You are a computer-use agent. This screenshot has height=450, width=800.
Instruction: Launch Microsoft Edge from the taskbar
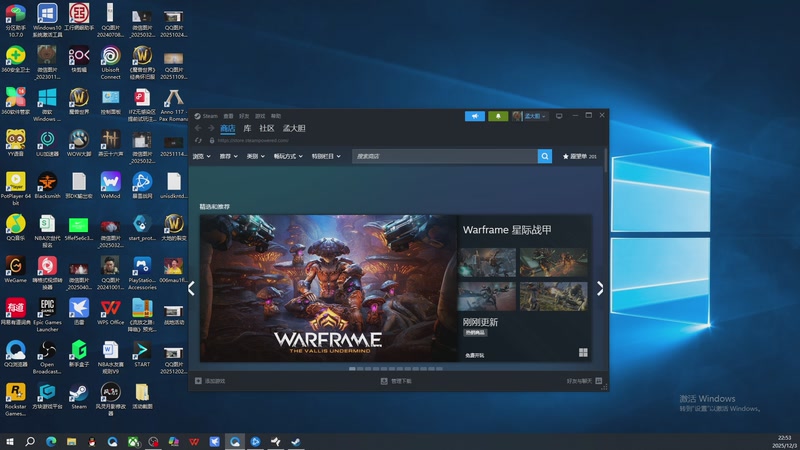pos(51,441)
